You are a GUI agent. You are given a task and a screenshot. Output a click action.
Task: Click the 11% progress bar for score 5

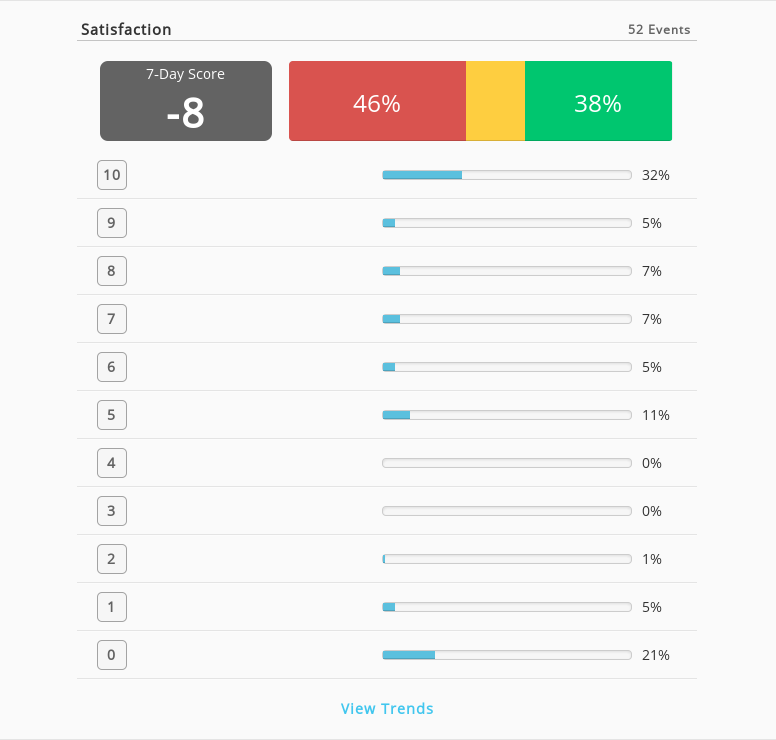click(x=507, y=415)
